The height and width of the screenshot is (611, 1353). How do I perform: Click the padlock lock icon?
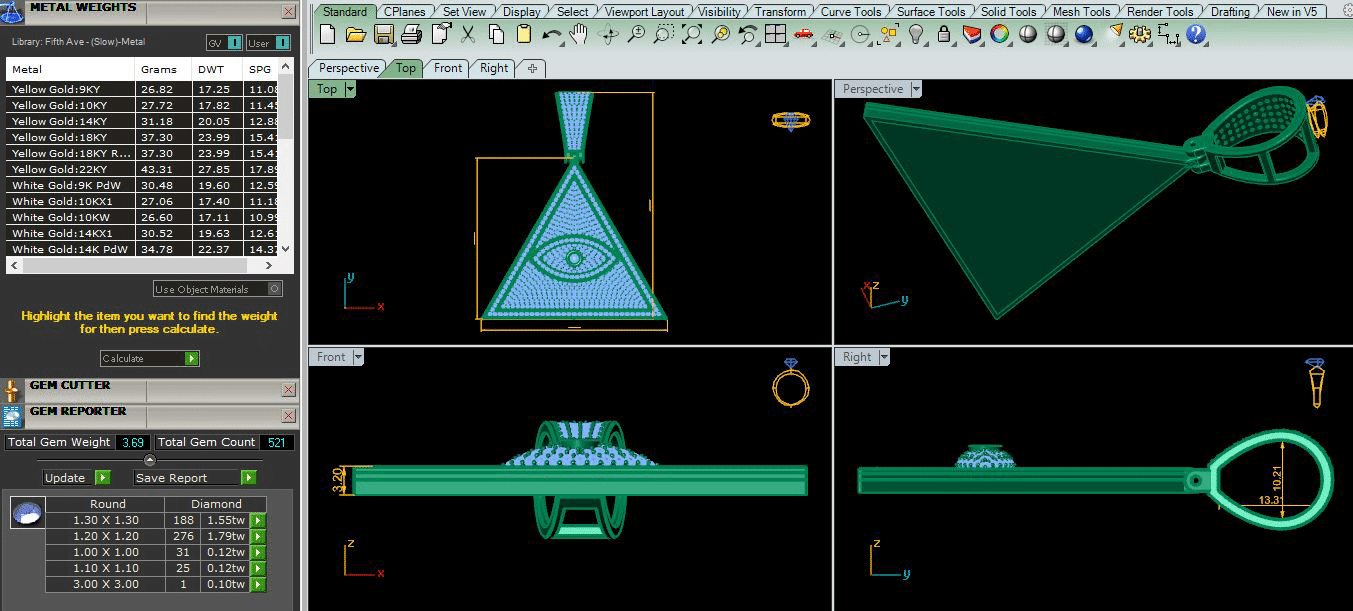944,35
